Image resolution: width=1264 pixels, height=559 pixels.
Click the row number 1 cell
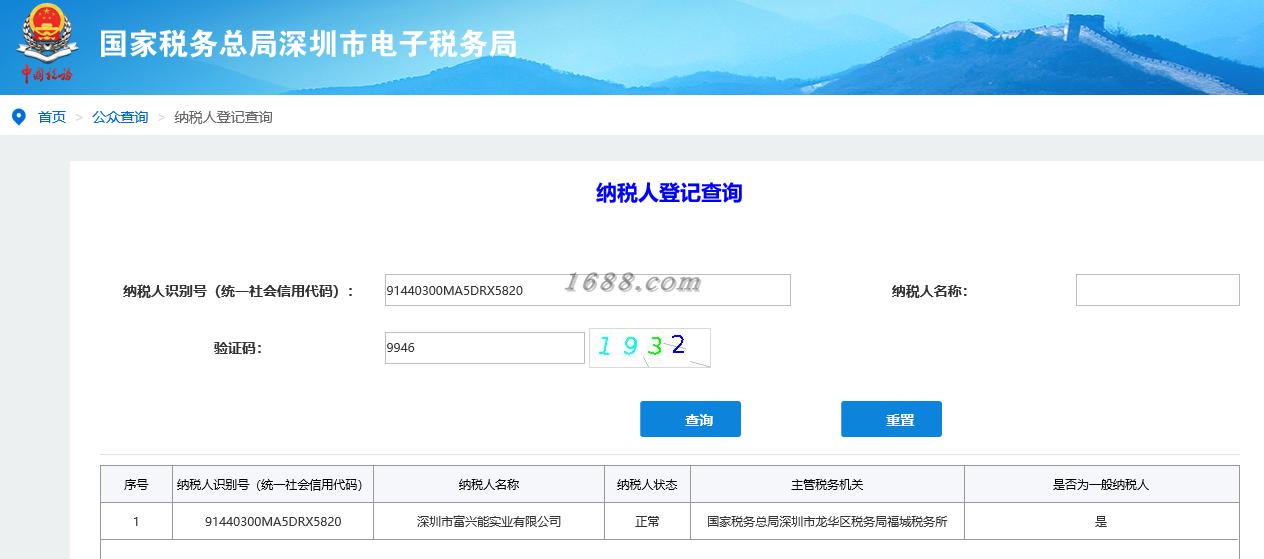tap(136, 521)
